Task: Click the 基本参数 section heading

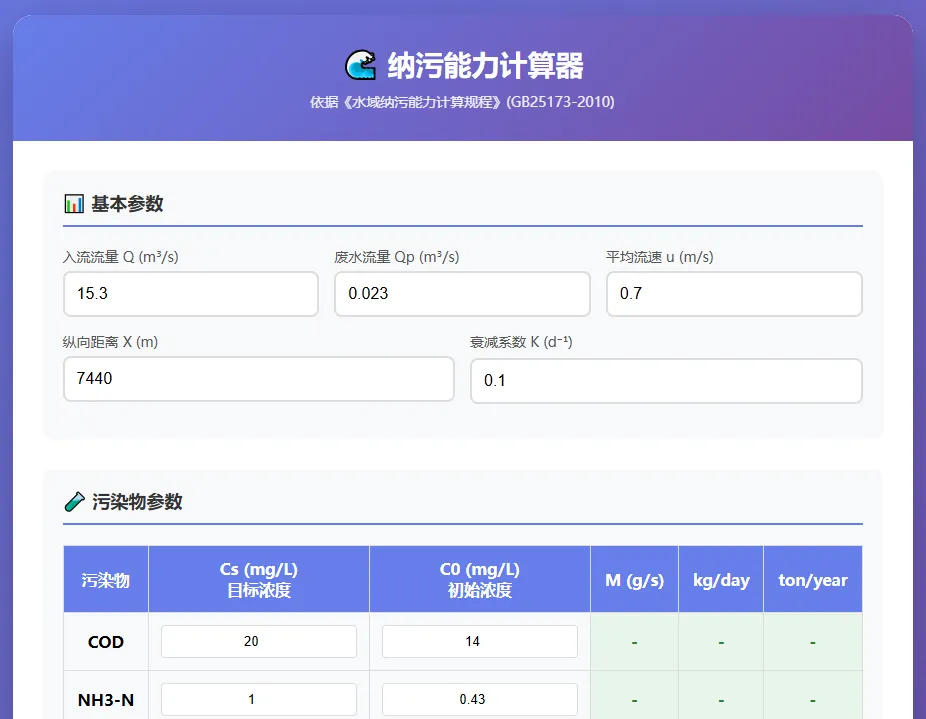Action: pyautogui.click(x=127, y=204)
